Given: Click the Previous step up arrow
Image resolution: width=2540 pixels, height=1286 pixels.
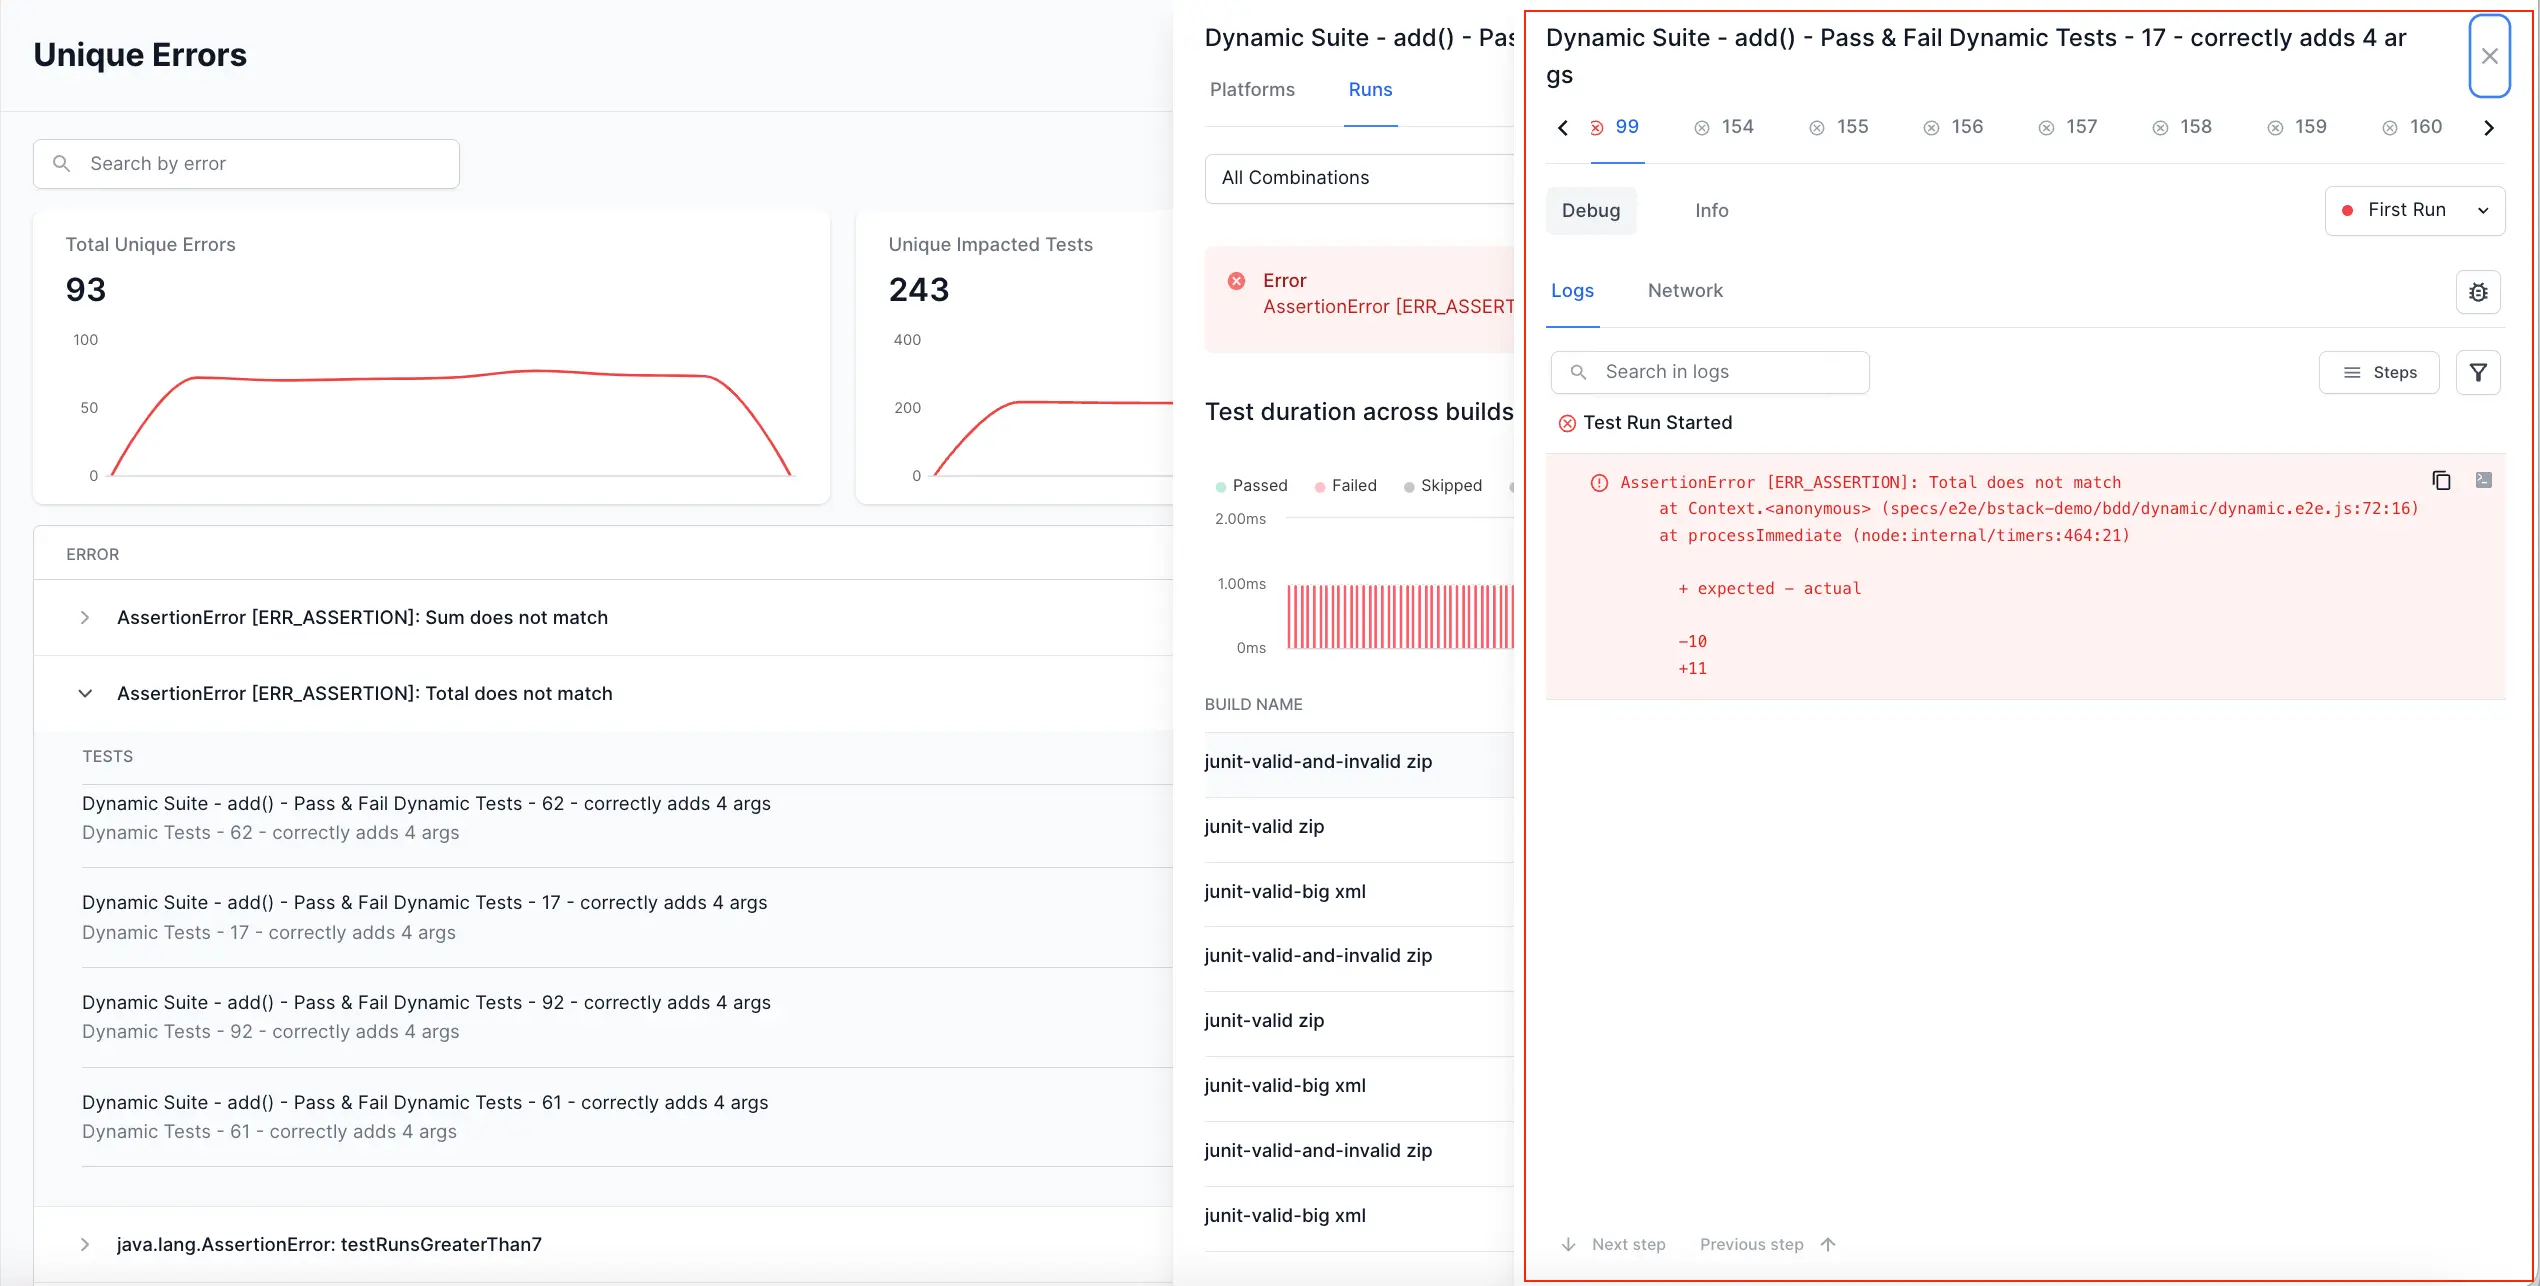Looking at the screenshot, I should pos(1828,1244).
